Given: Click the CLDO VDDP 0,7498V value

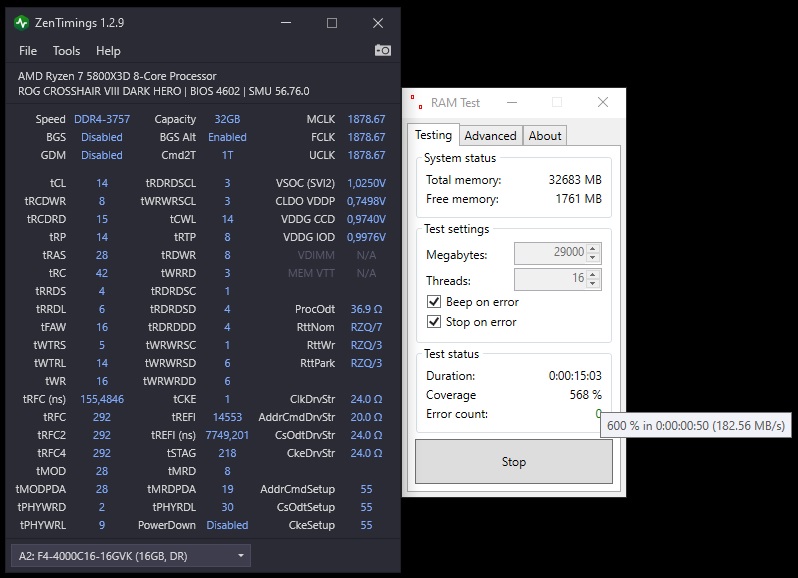Looking at the screenshot, I should coord(366,201).
